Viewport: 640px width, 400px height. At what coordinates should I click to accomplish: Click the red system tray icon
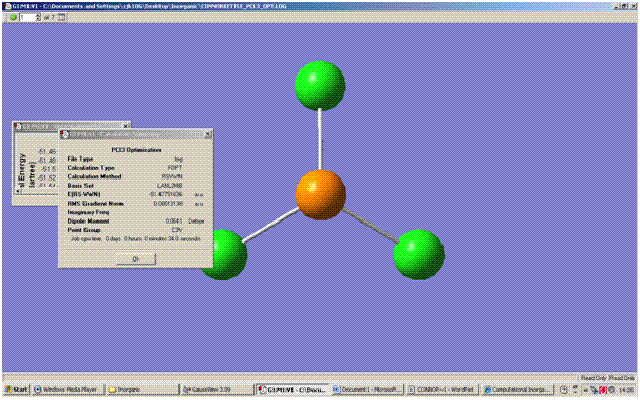[603, 390]
